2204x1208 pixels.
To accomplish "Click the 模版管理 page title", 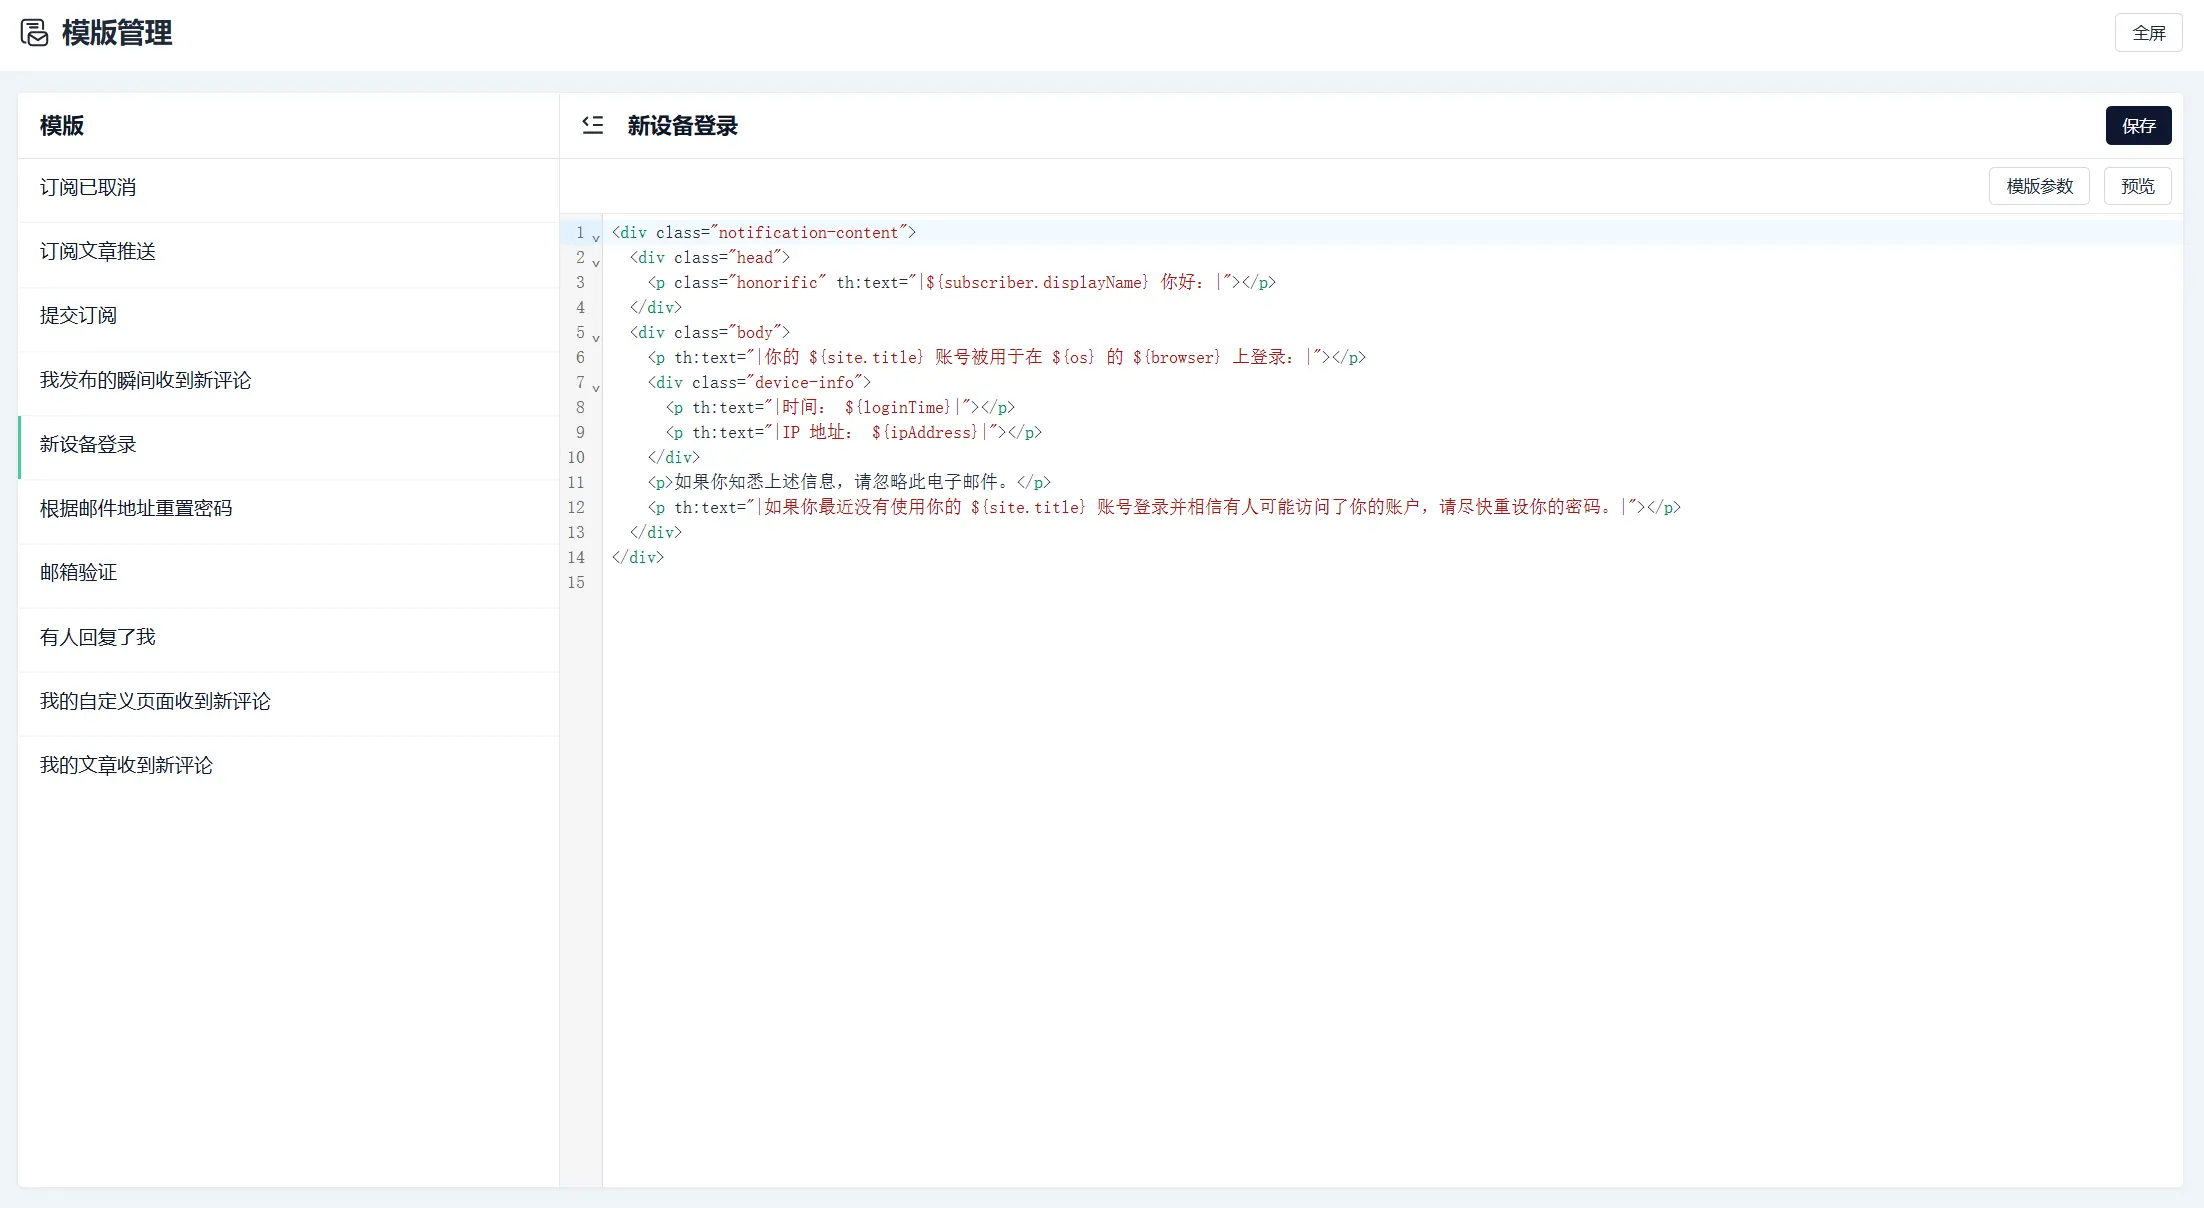I will pyautogui.click(x=117, y=33).
